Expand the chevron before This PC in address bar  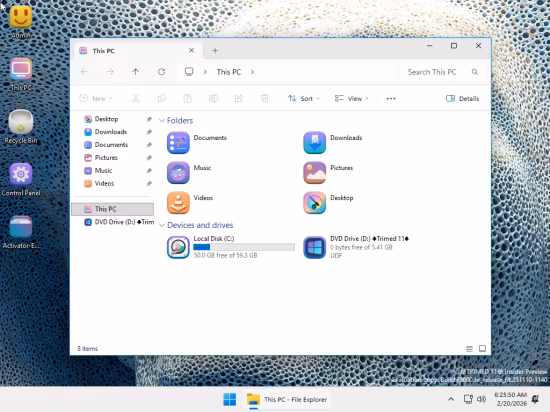tap(205, 72)
